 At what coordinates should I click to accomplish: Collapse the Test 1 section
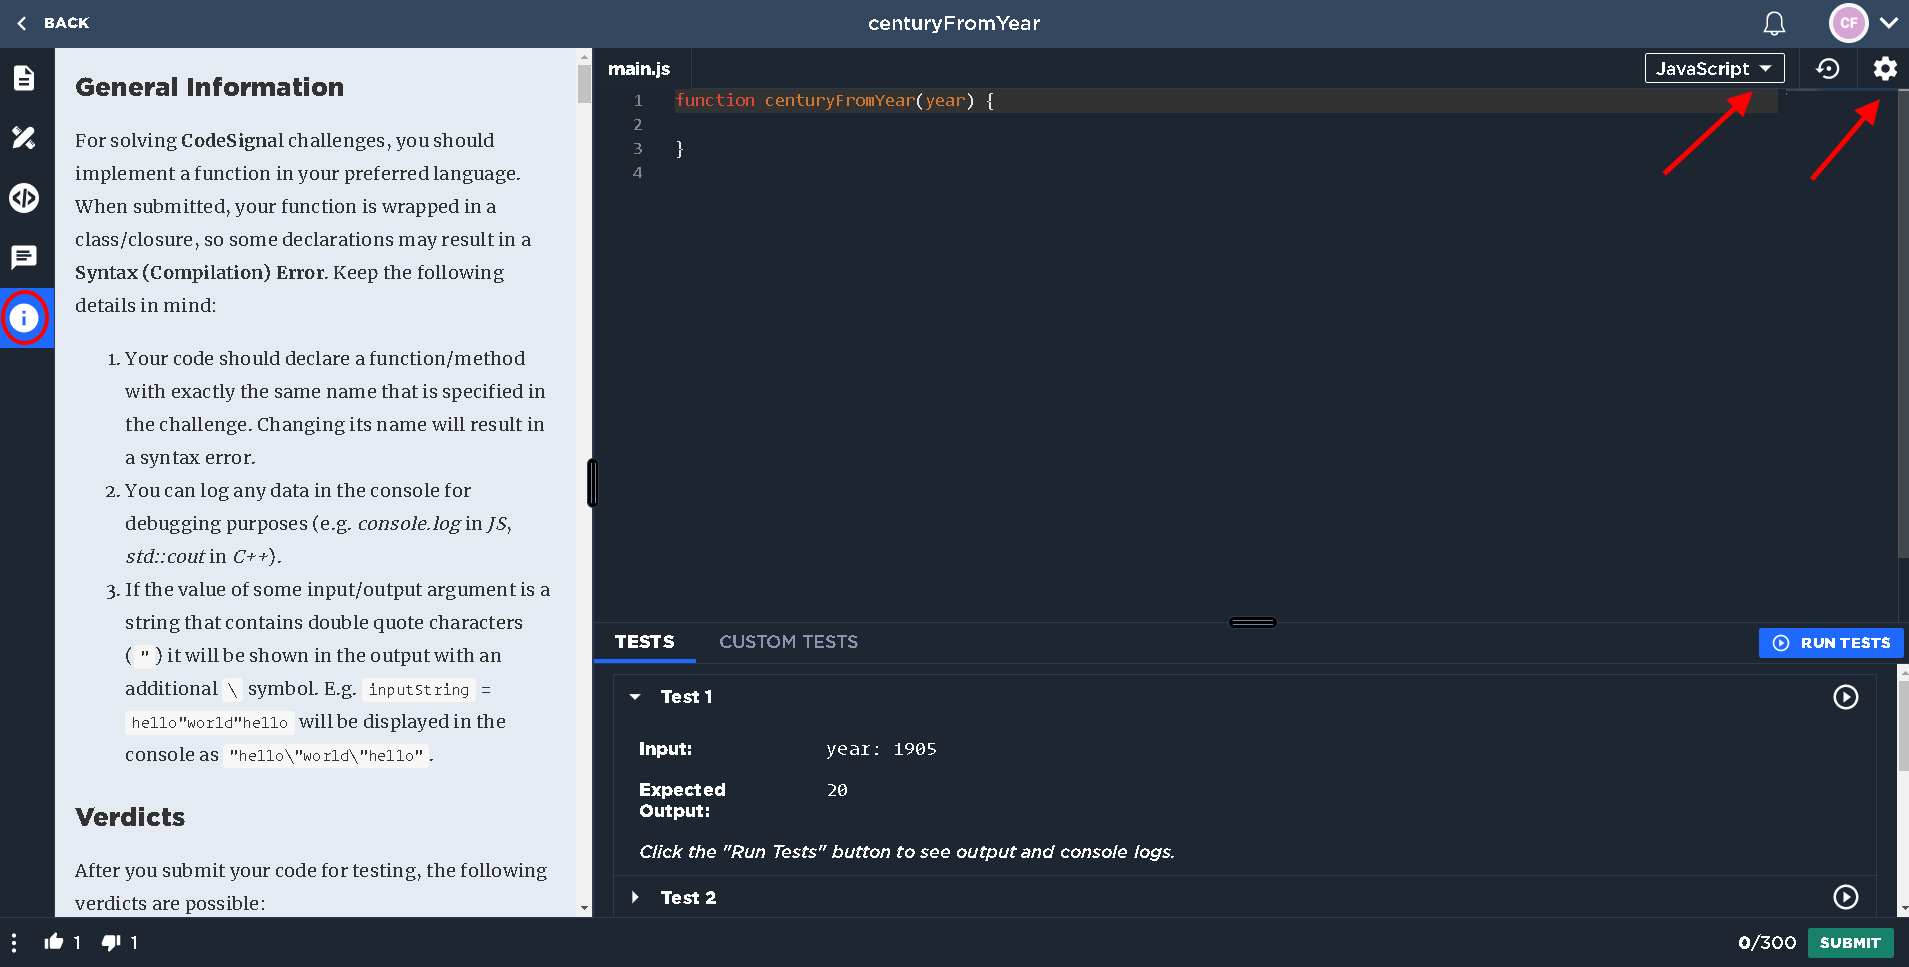(x=635, y=697)
